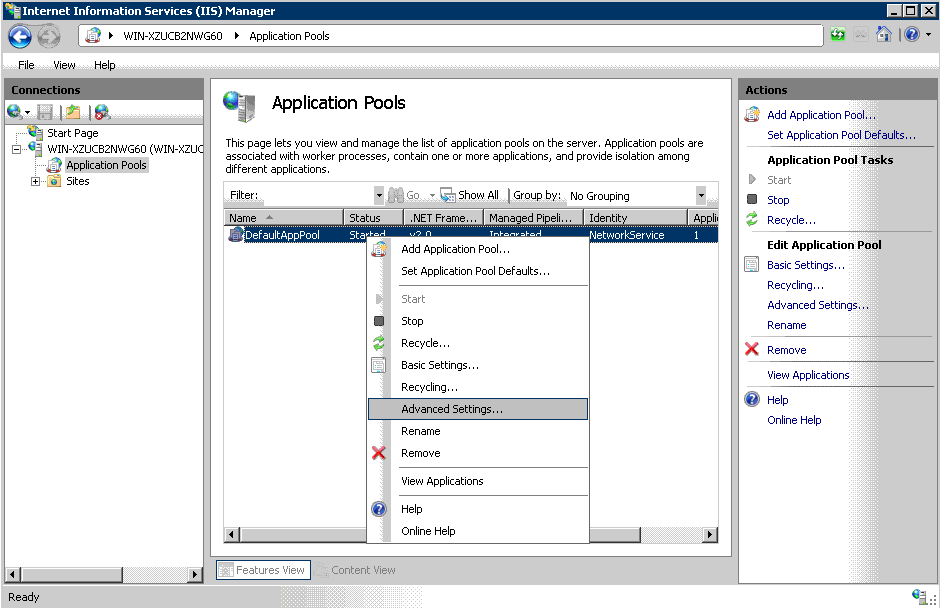Image resolution: width=940 pixels, height=608 pixels.
Task: Select Basic Settings in the context menu
Action: (440, 365)
